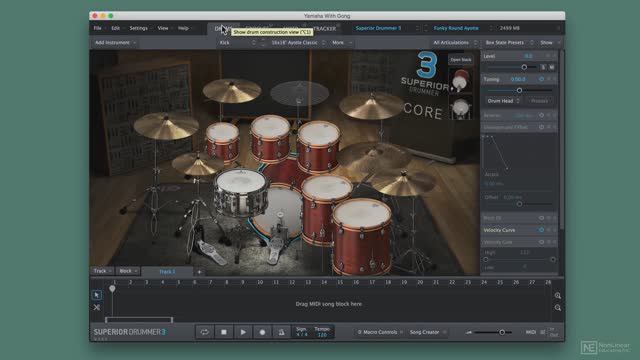The height and width of the screenshot is (360, 640).
Task: Open the Block menu dropdown
Action: [128, 271]
